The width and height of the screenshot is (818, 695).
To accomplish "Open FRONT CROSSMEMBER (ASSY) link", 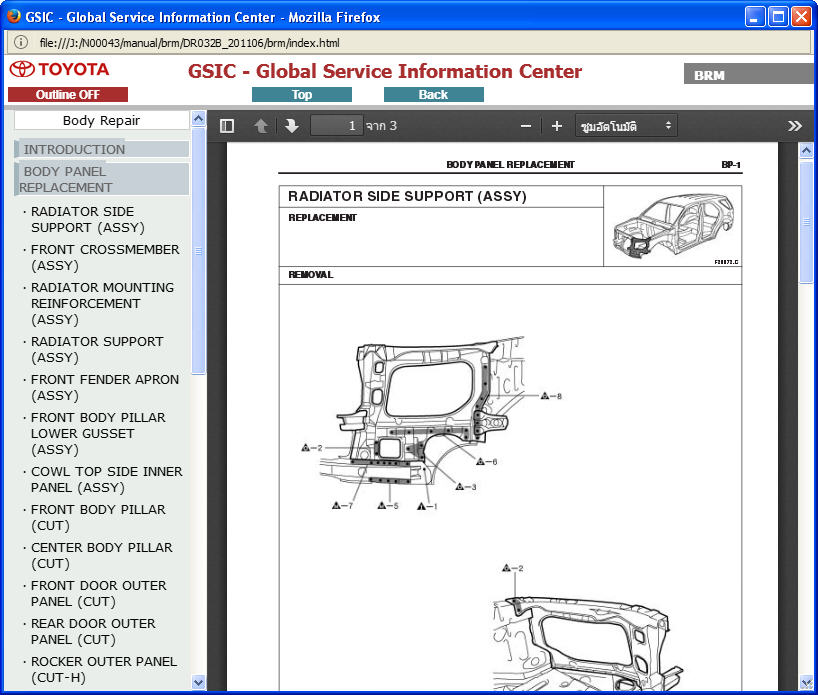I will tap(105, 258).
